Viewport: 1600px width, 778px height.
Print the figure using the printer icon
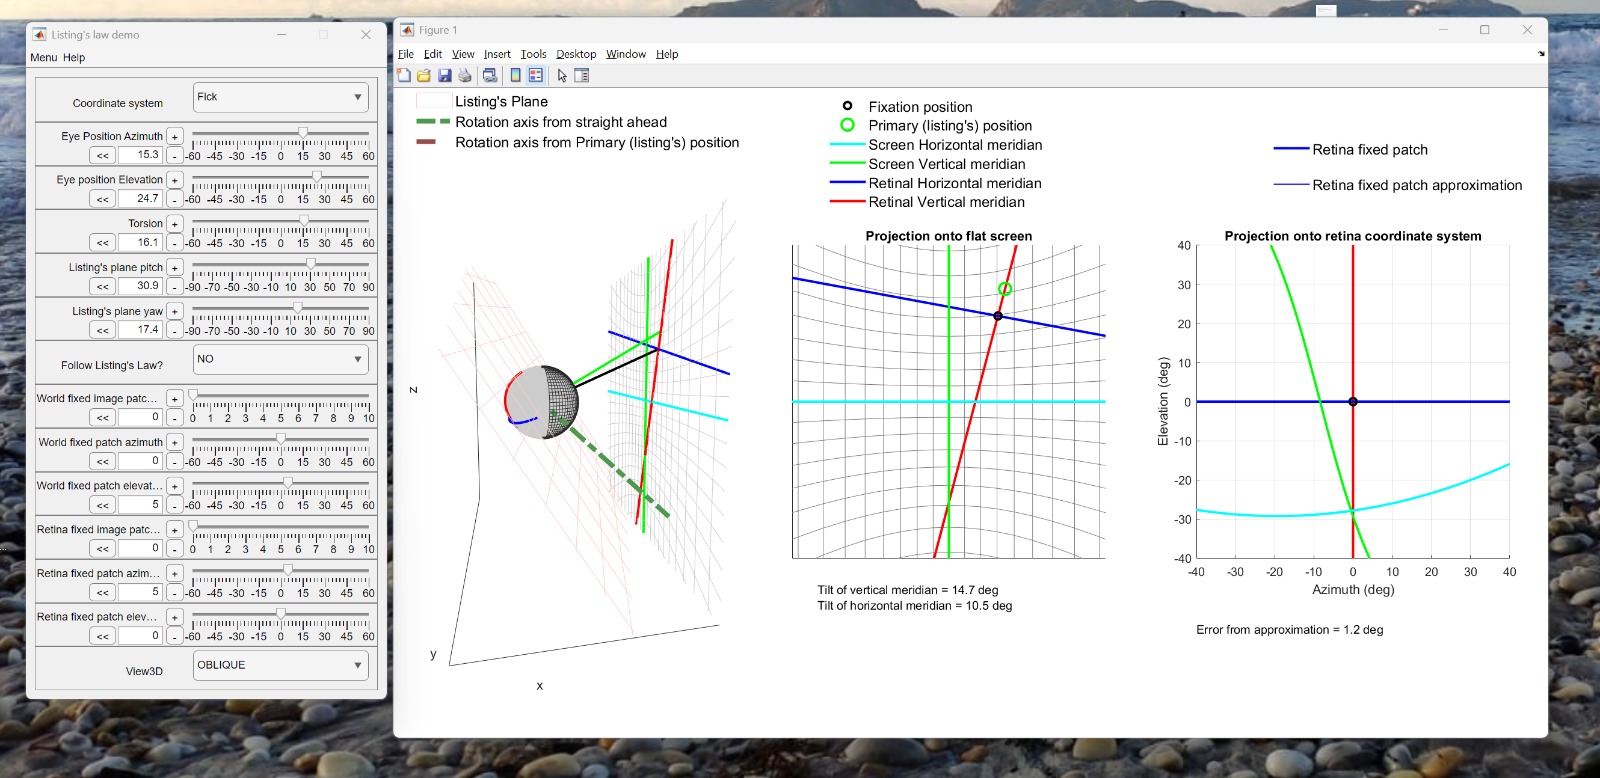point(465,76)
